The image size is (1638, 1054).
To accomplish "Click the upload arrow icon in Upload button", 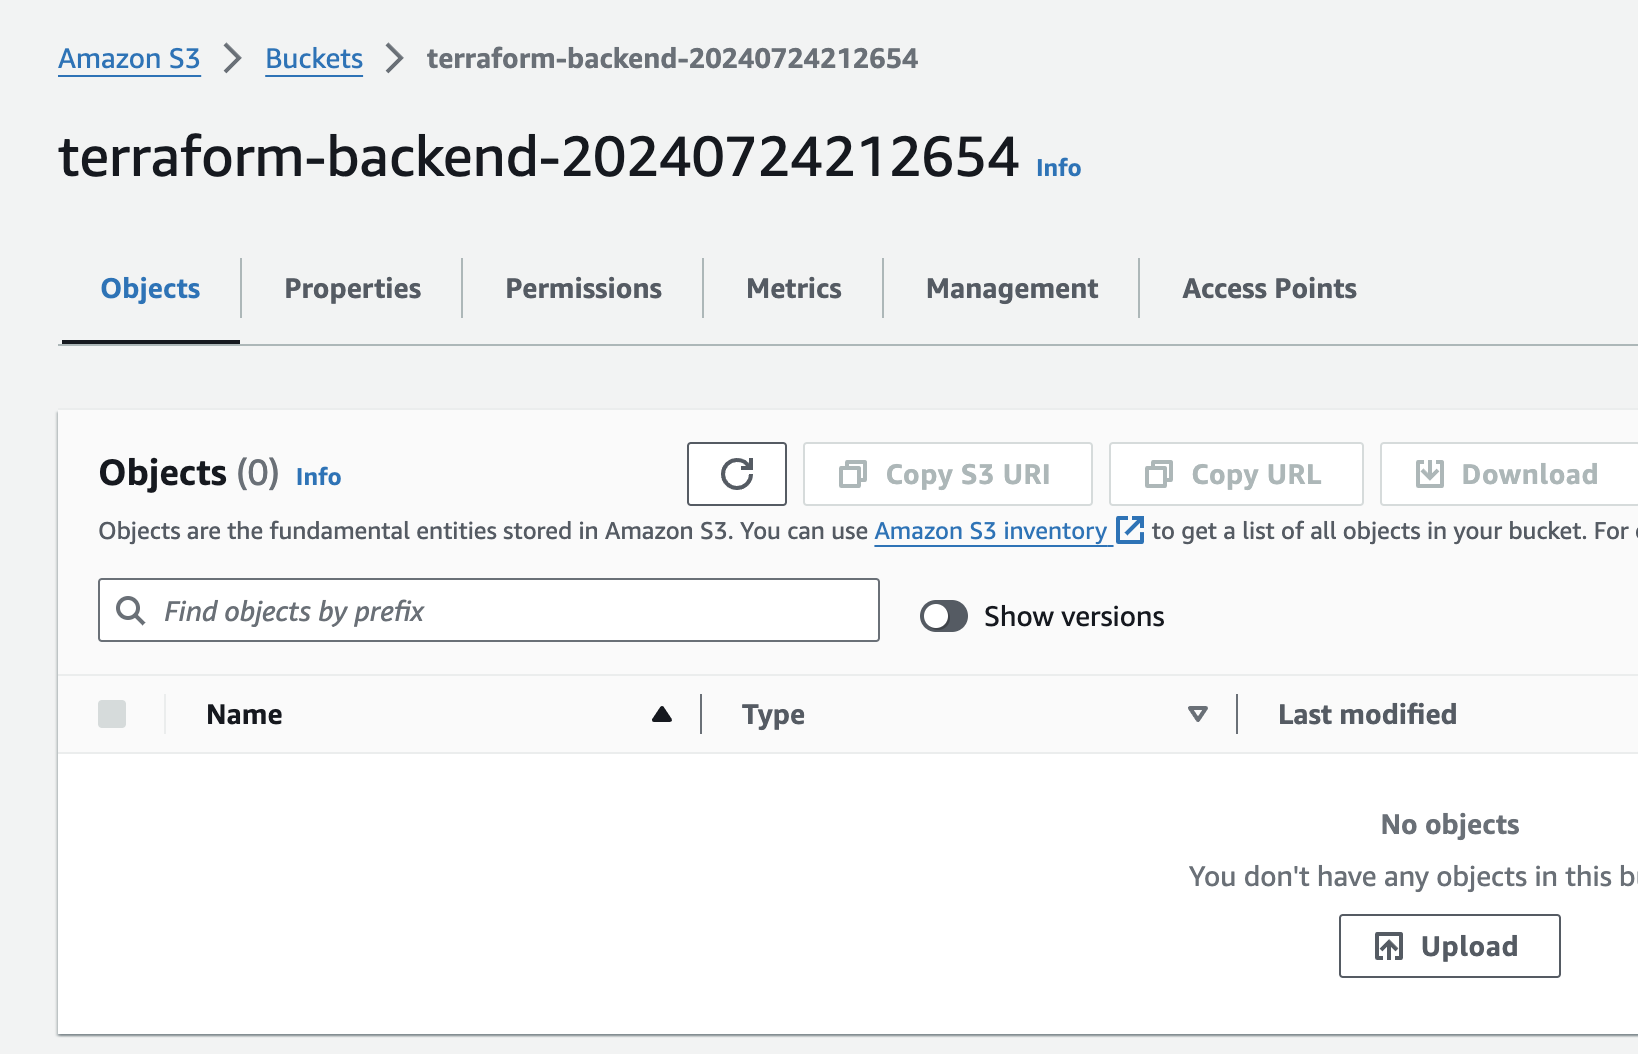I will 1389,946.
